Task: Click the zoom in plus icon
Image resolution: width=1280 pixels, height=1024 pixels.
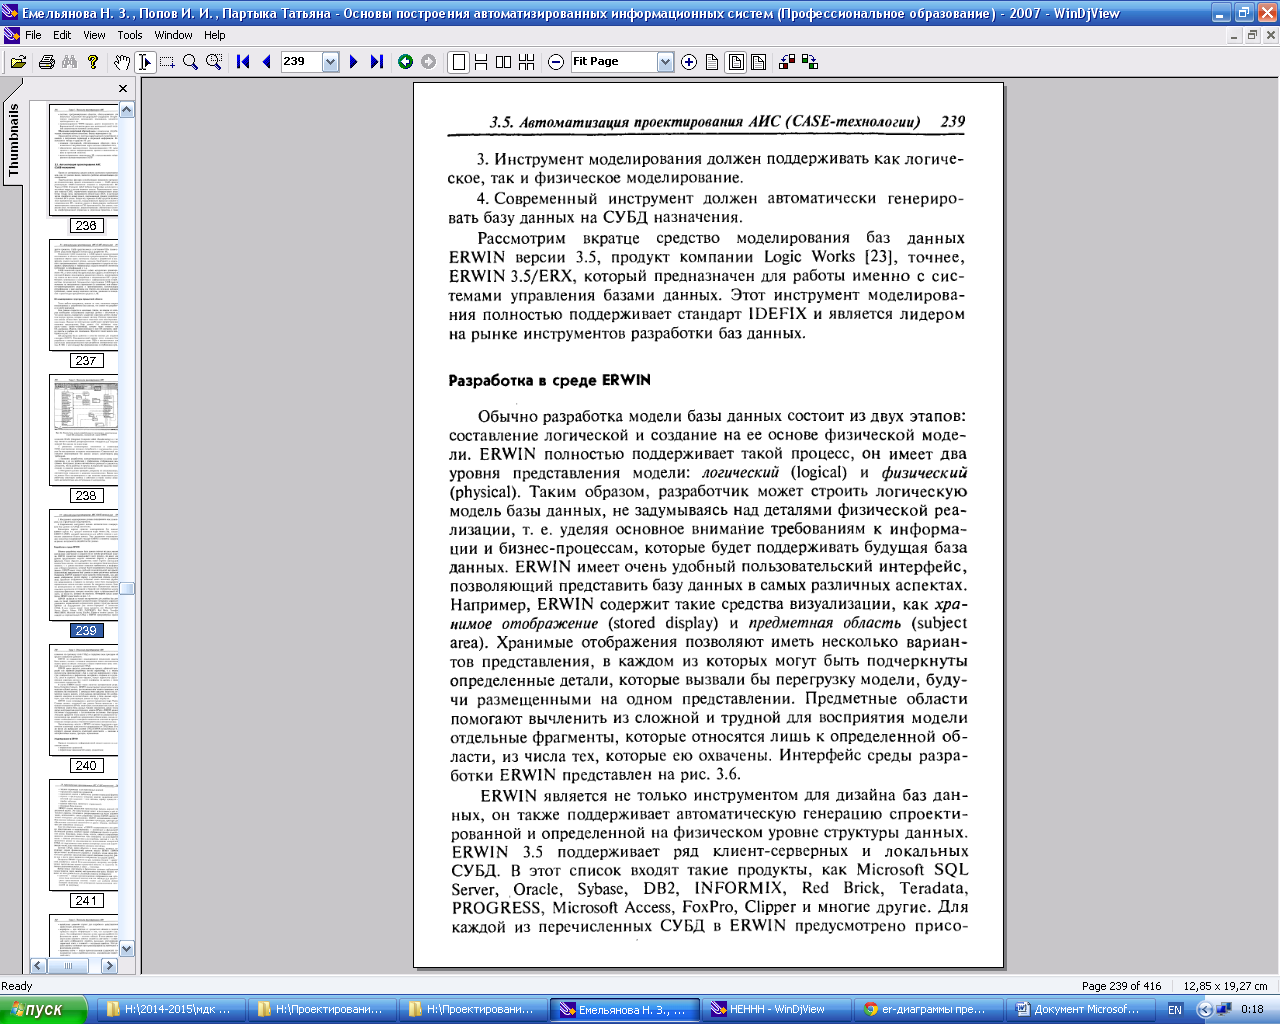Action: coord(689,62)
